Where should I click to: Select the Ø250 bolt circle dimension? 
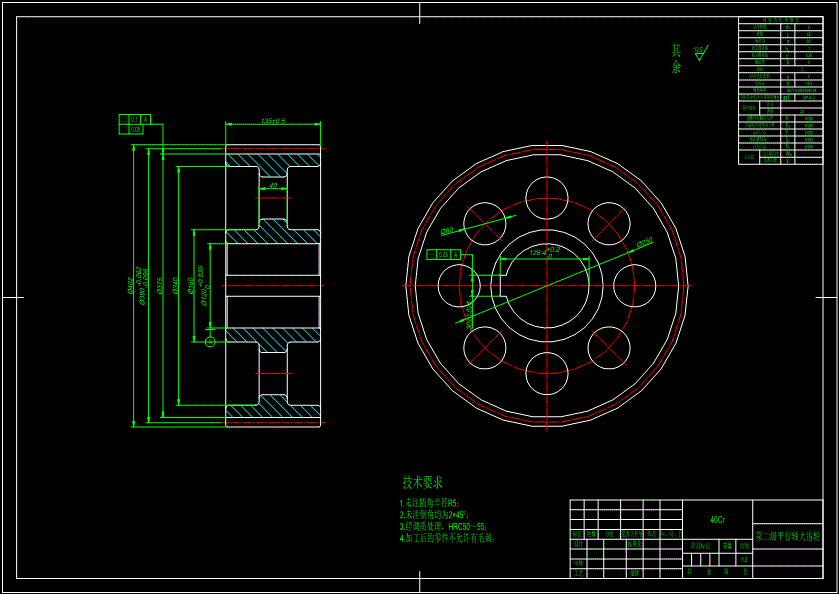[x=645, y=242]
